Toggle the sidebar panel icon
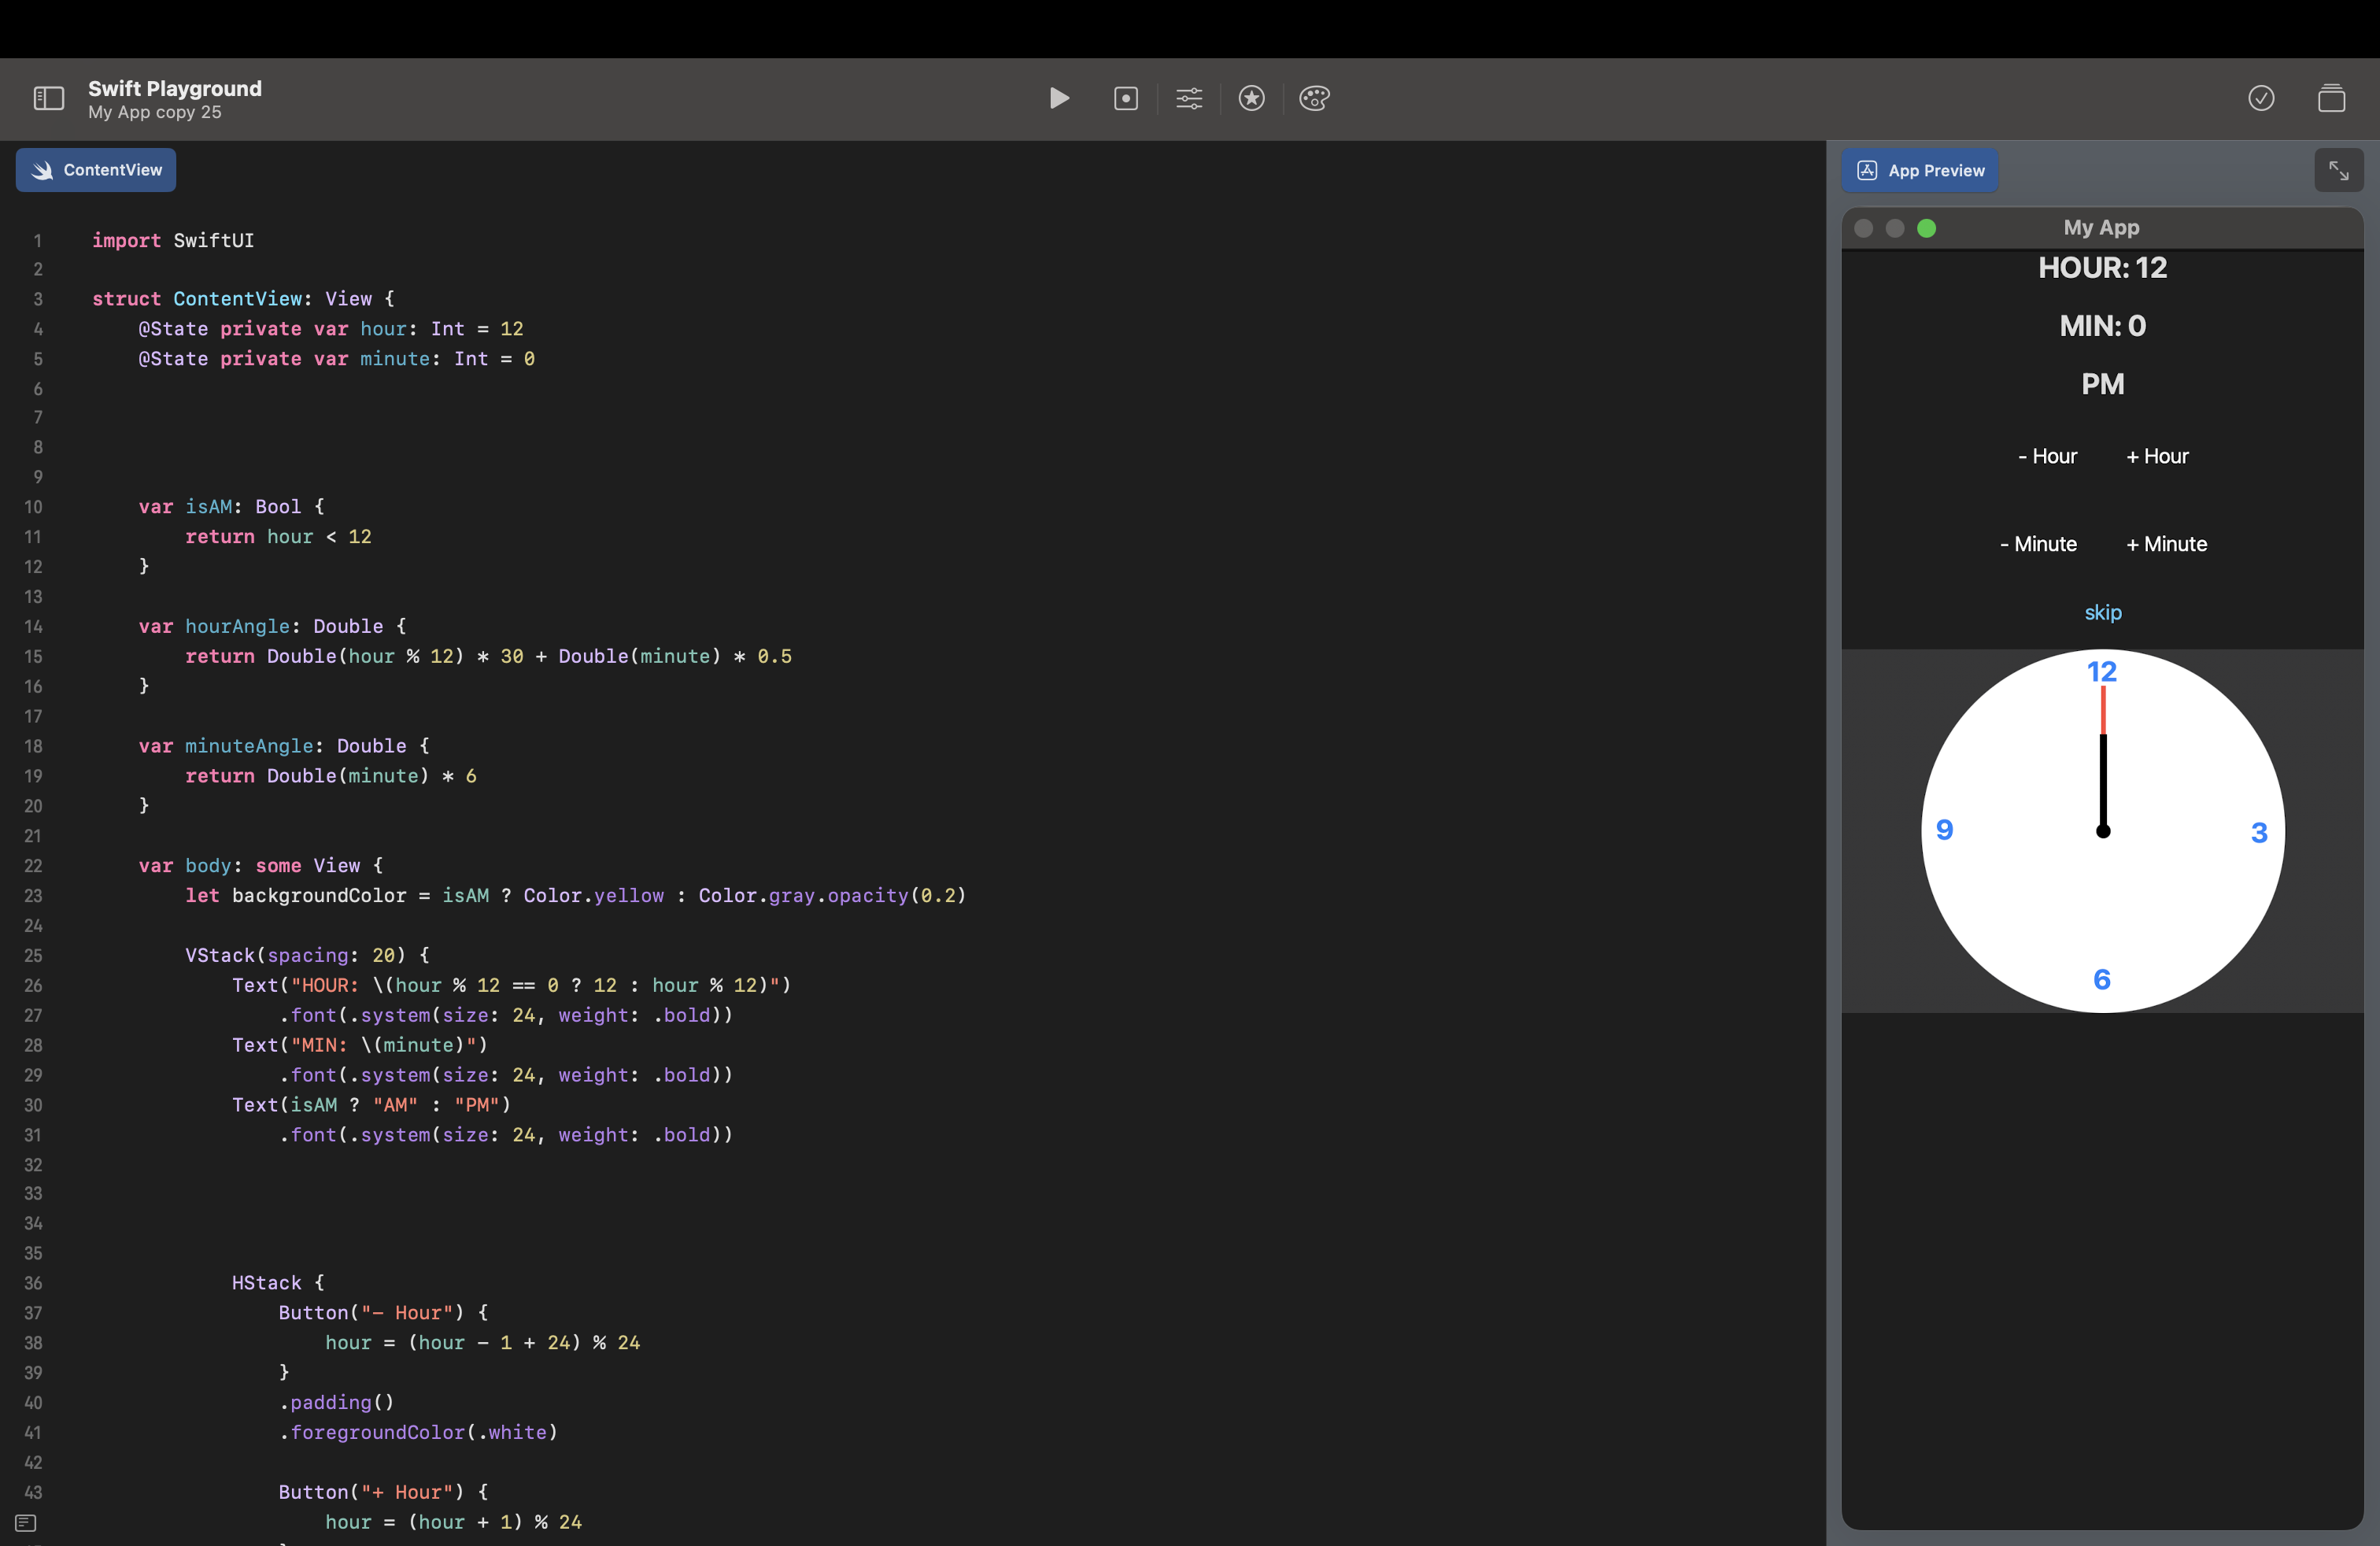The height and width of the screenshot is (1546, 2380). pos(48,98)
